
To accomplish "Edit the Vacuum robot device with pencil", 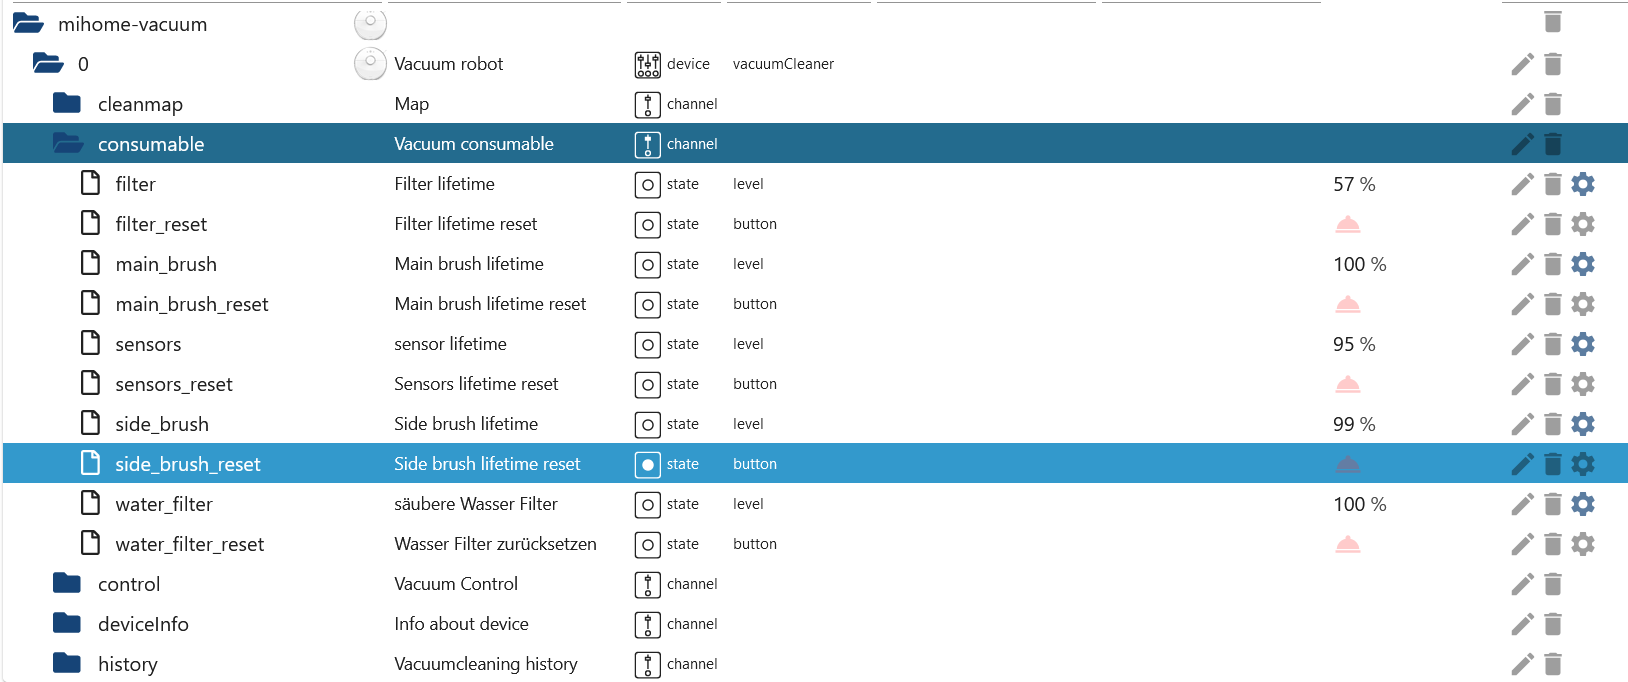I will tap(1522, 64).
